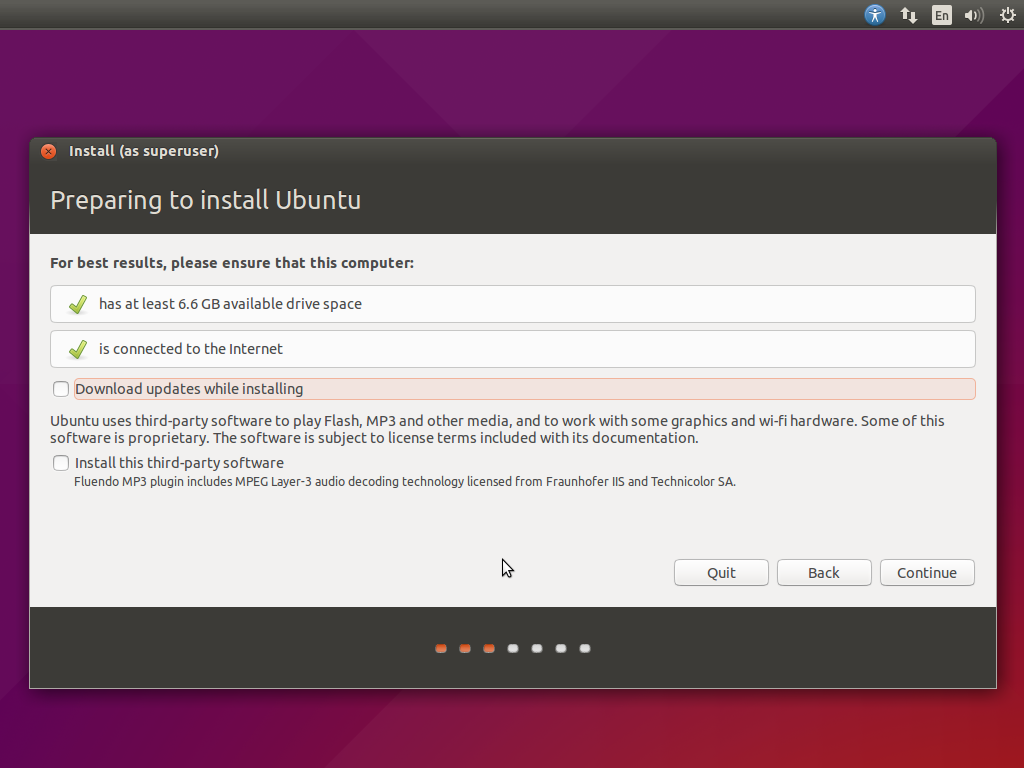The width and height of the screenshot is (1024, 768).
Task: Click the green checkmark beside drive space
Action: pyautogui.click(x=77, y=304)
